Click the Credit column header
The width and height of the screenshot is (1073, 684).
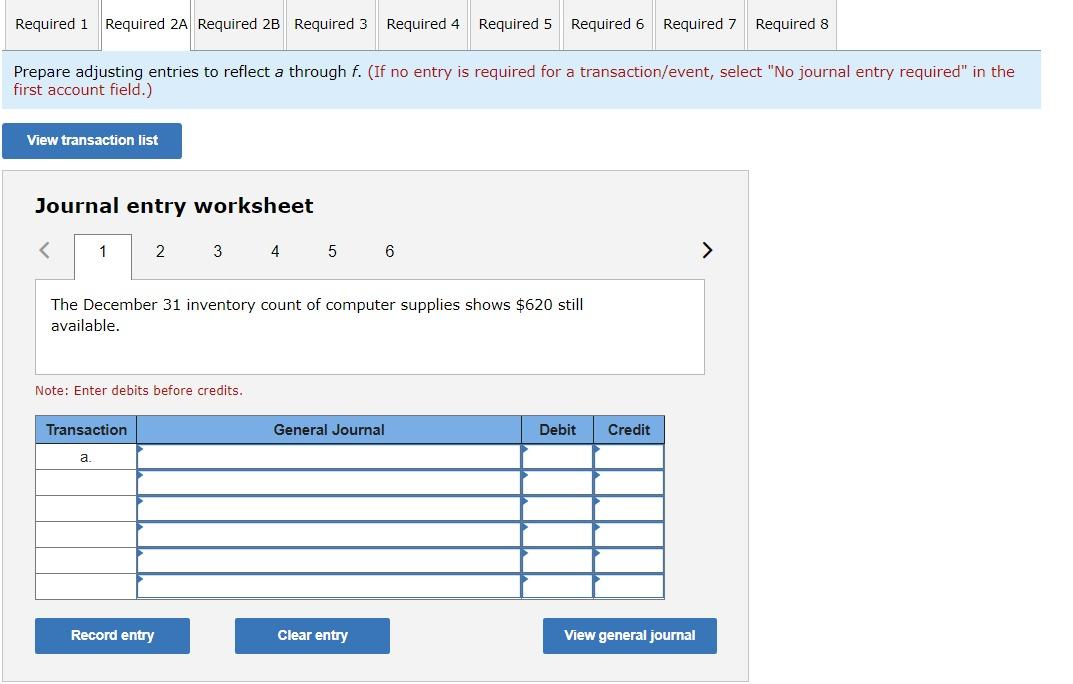[x=629, y=430]
